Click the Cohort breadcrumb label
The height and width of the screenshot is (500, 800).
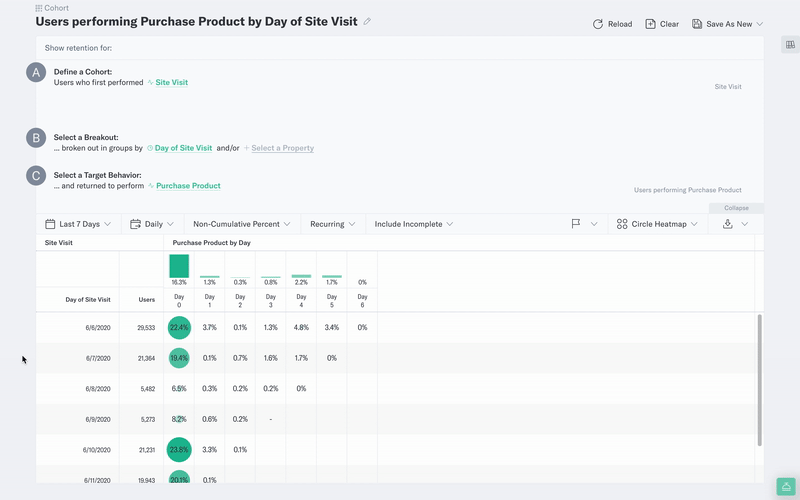point(56,8)
